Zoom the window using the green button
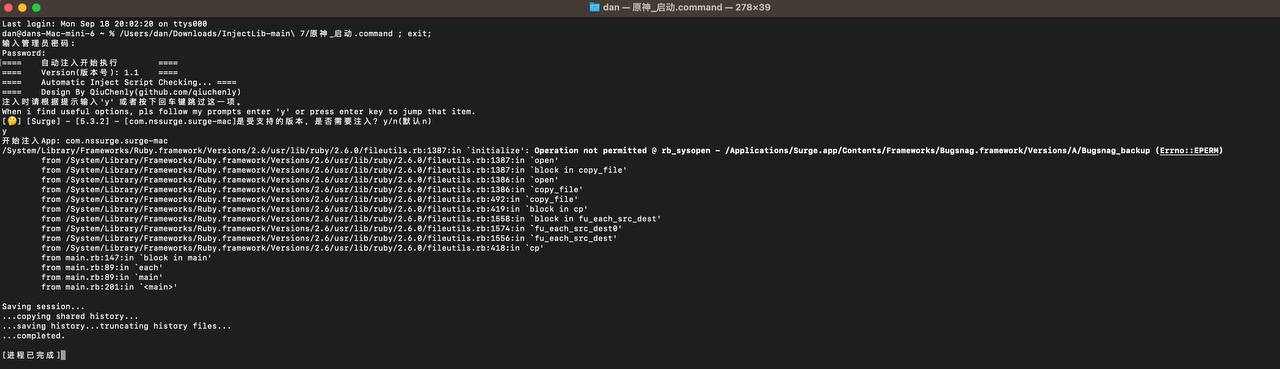 point(36,7)
